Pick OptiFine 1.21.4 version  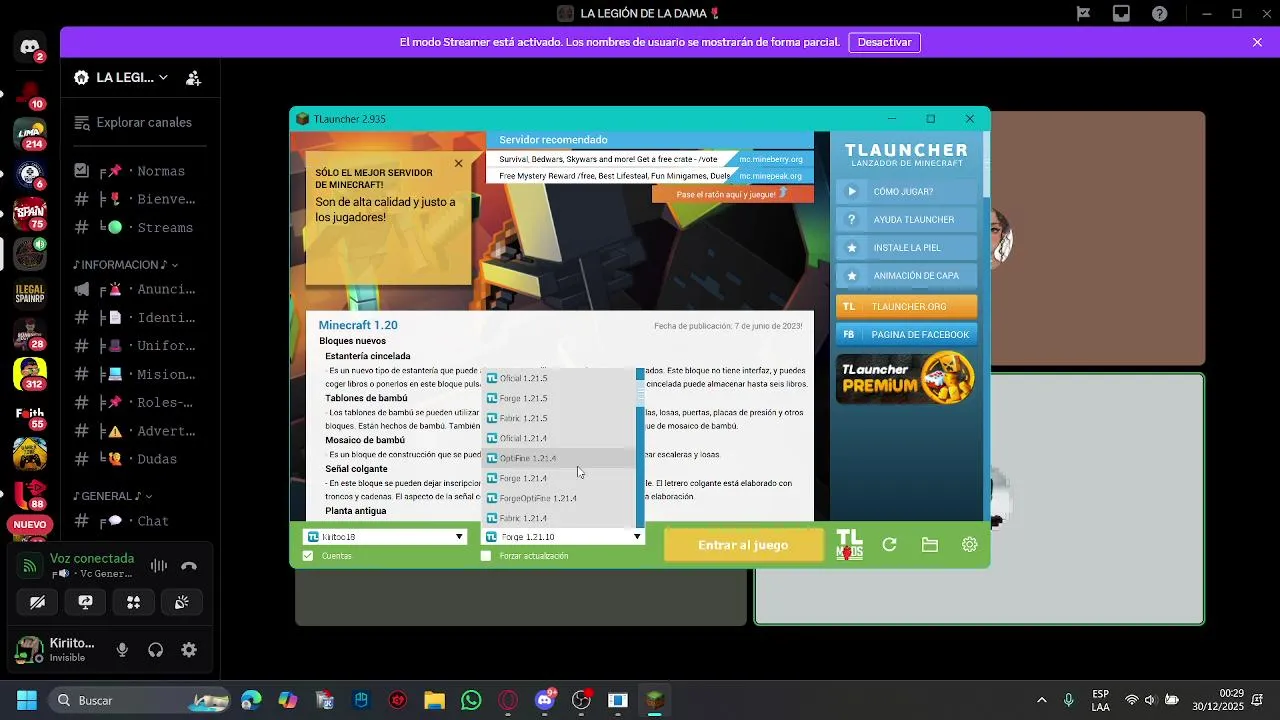[x=559, y=458]
